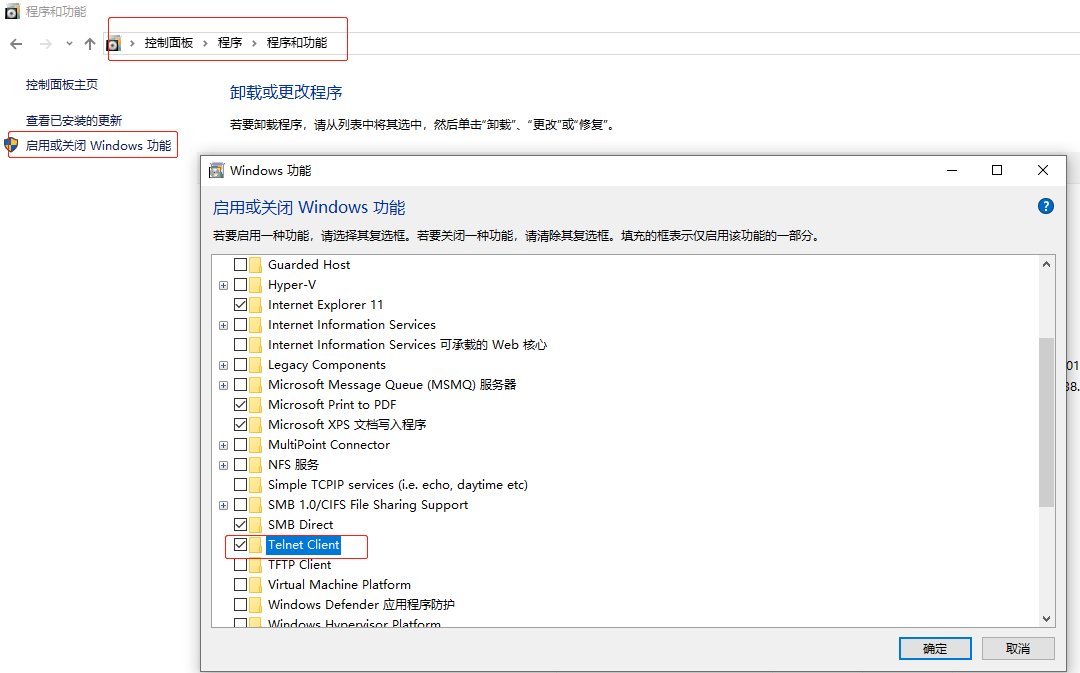The image size is (1080, 673).
Task: Uncheck the Telnet Client checkbox
Action: (240, 544)
